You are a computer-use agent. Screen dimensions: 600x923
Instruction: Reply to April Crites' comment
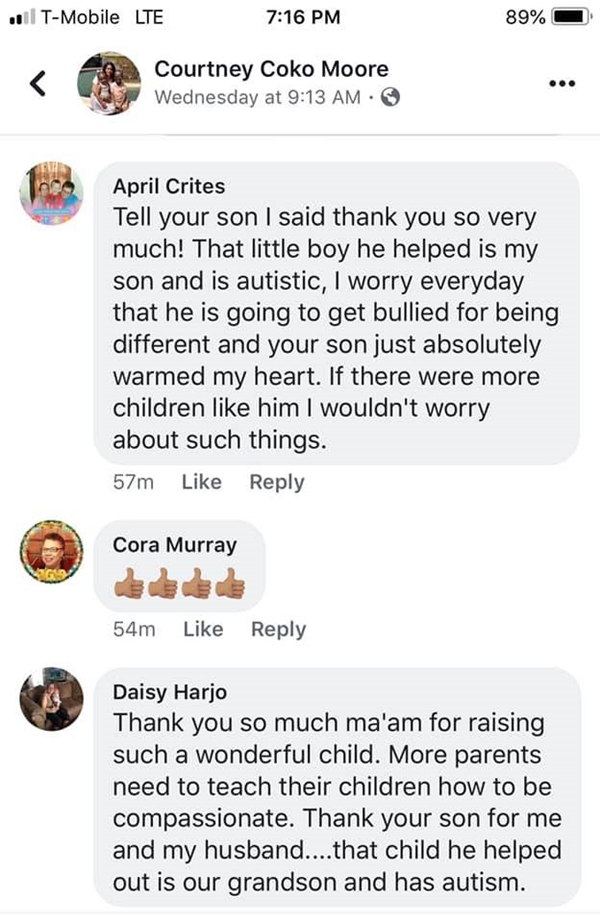[x=276, y=482]
